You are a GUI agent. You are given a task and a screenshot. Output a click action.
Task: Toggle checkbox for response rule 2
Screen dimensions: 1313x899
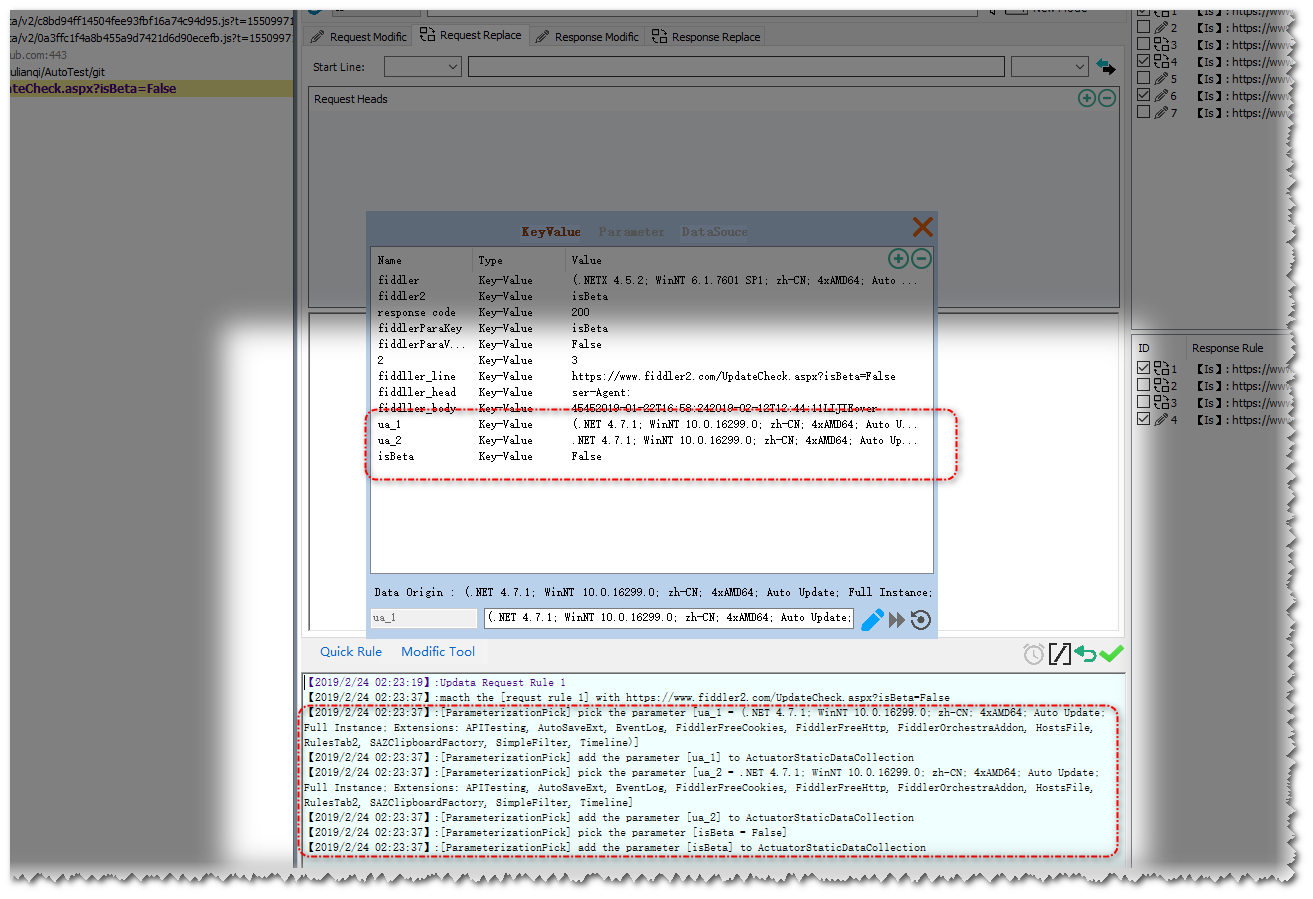tap(1144, 386)
